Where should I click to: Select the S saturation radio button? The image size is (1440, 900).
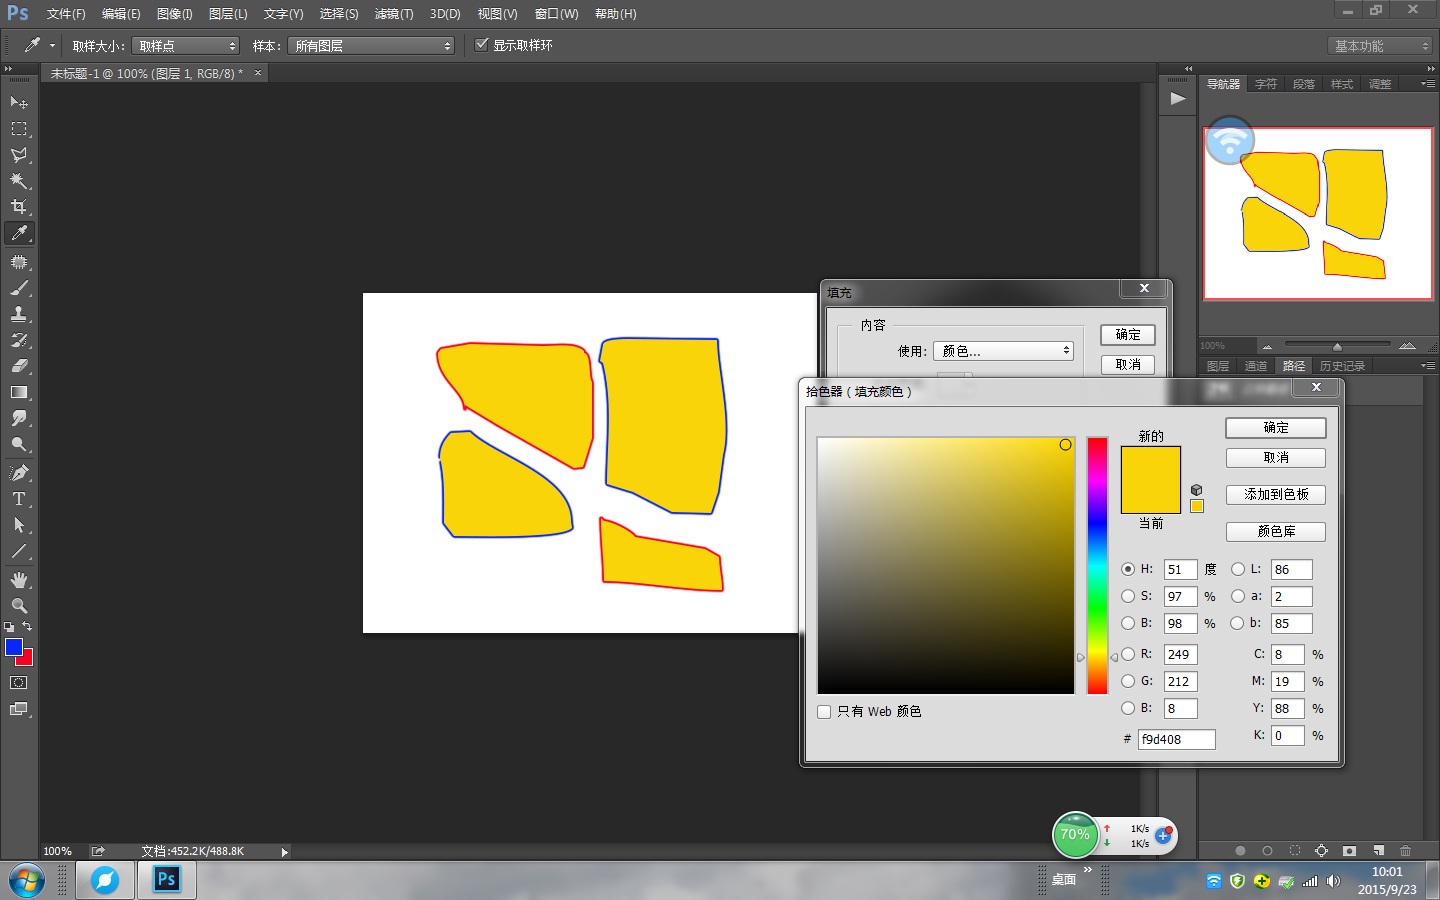point(1128,596)
